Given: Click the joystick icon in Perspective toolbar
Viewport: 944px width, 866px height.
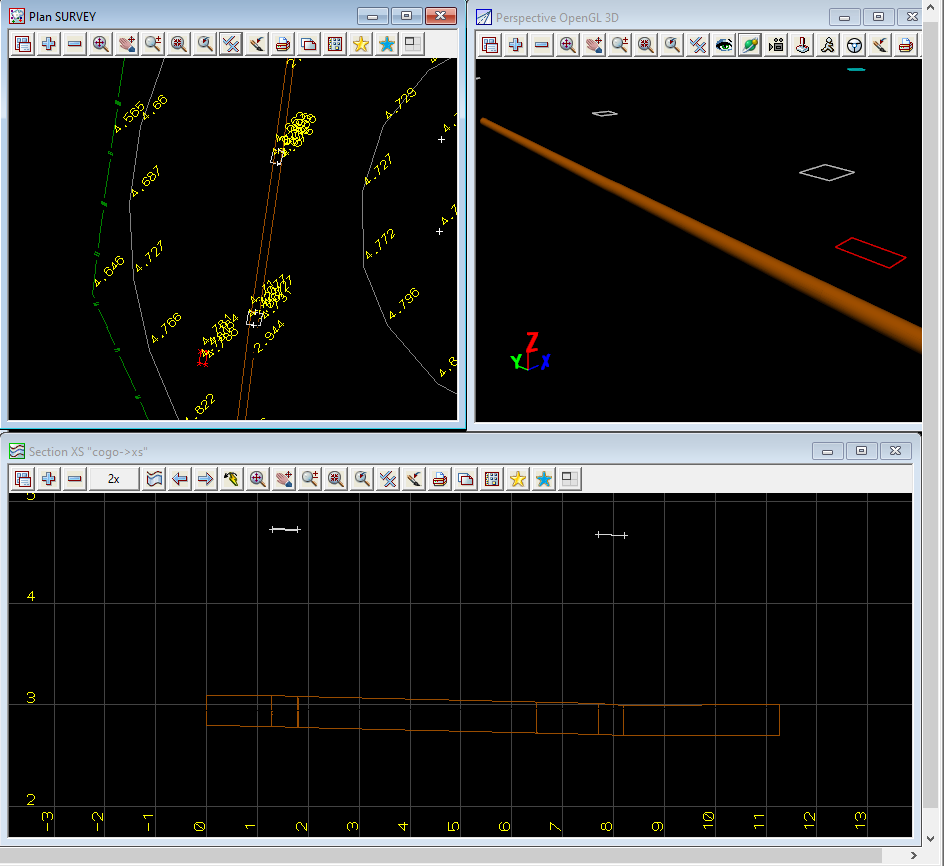Looking at the screenshot, I should tap(802, 45).
